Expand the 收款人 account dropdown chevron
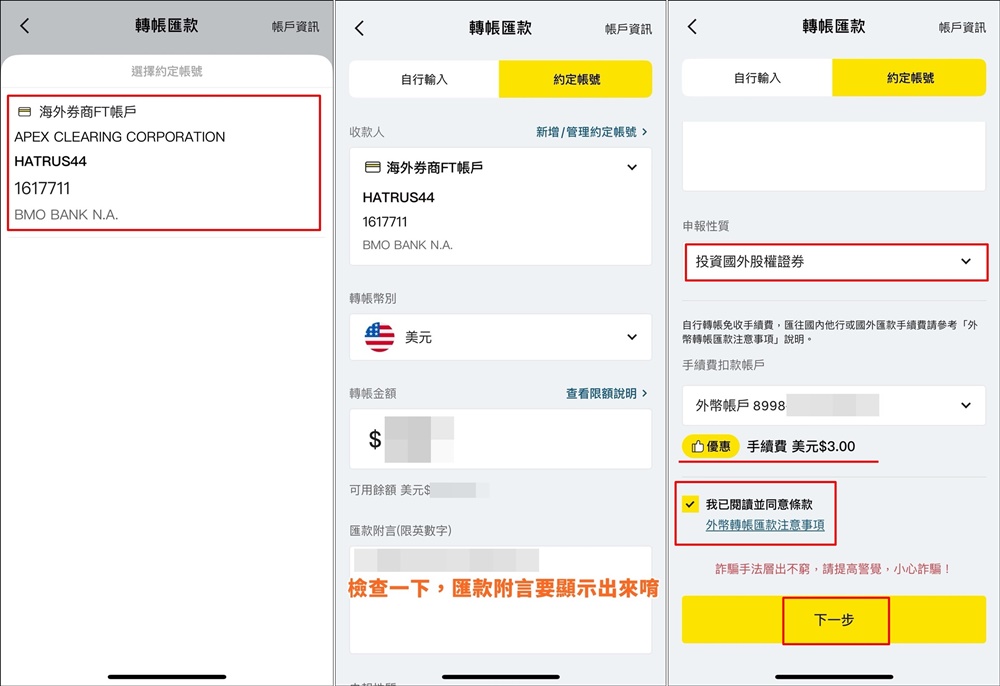Viewport: 1000px width, 686px height. coord(632,168)
